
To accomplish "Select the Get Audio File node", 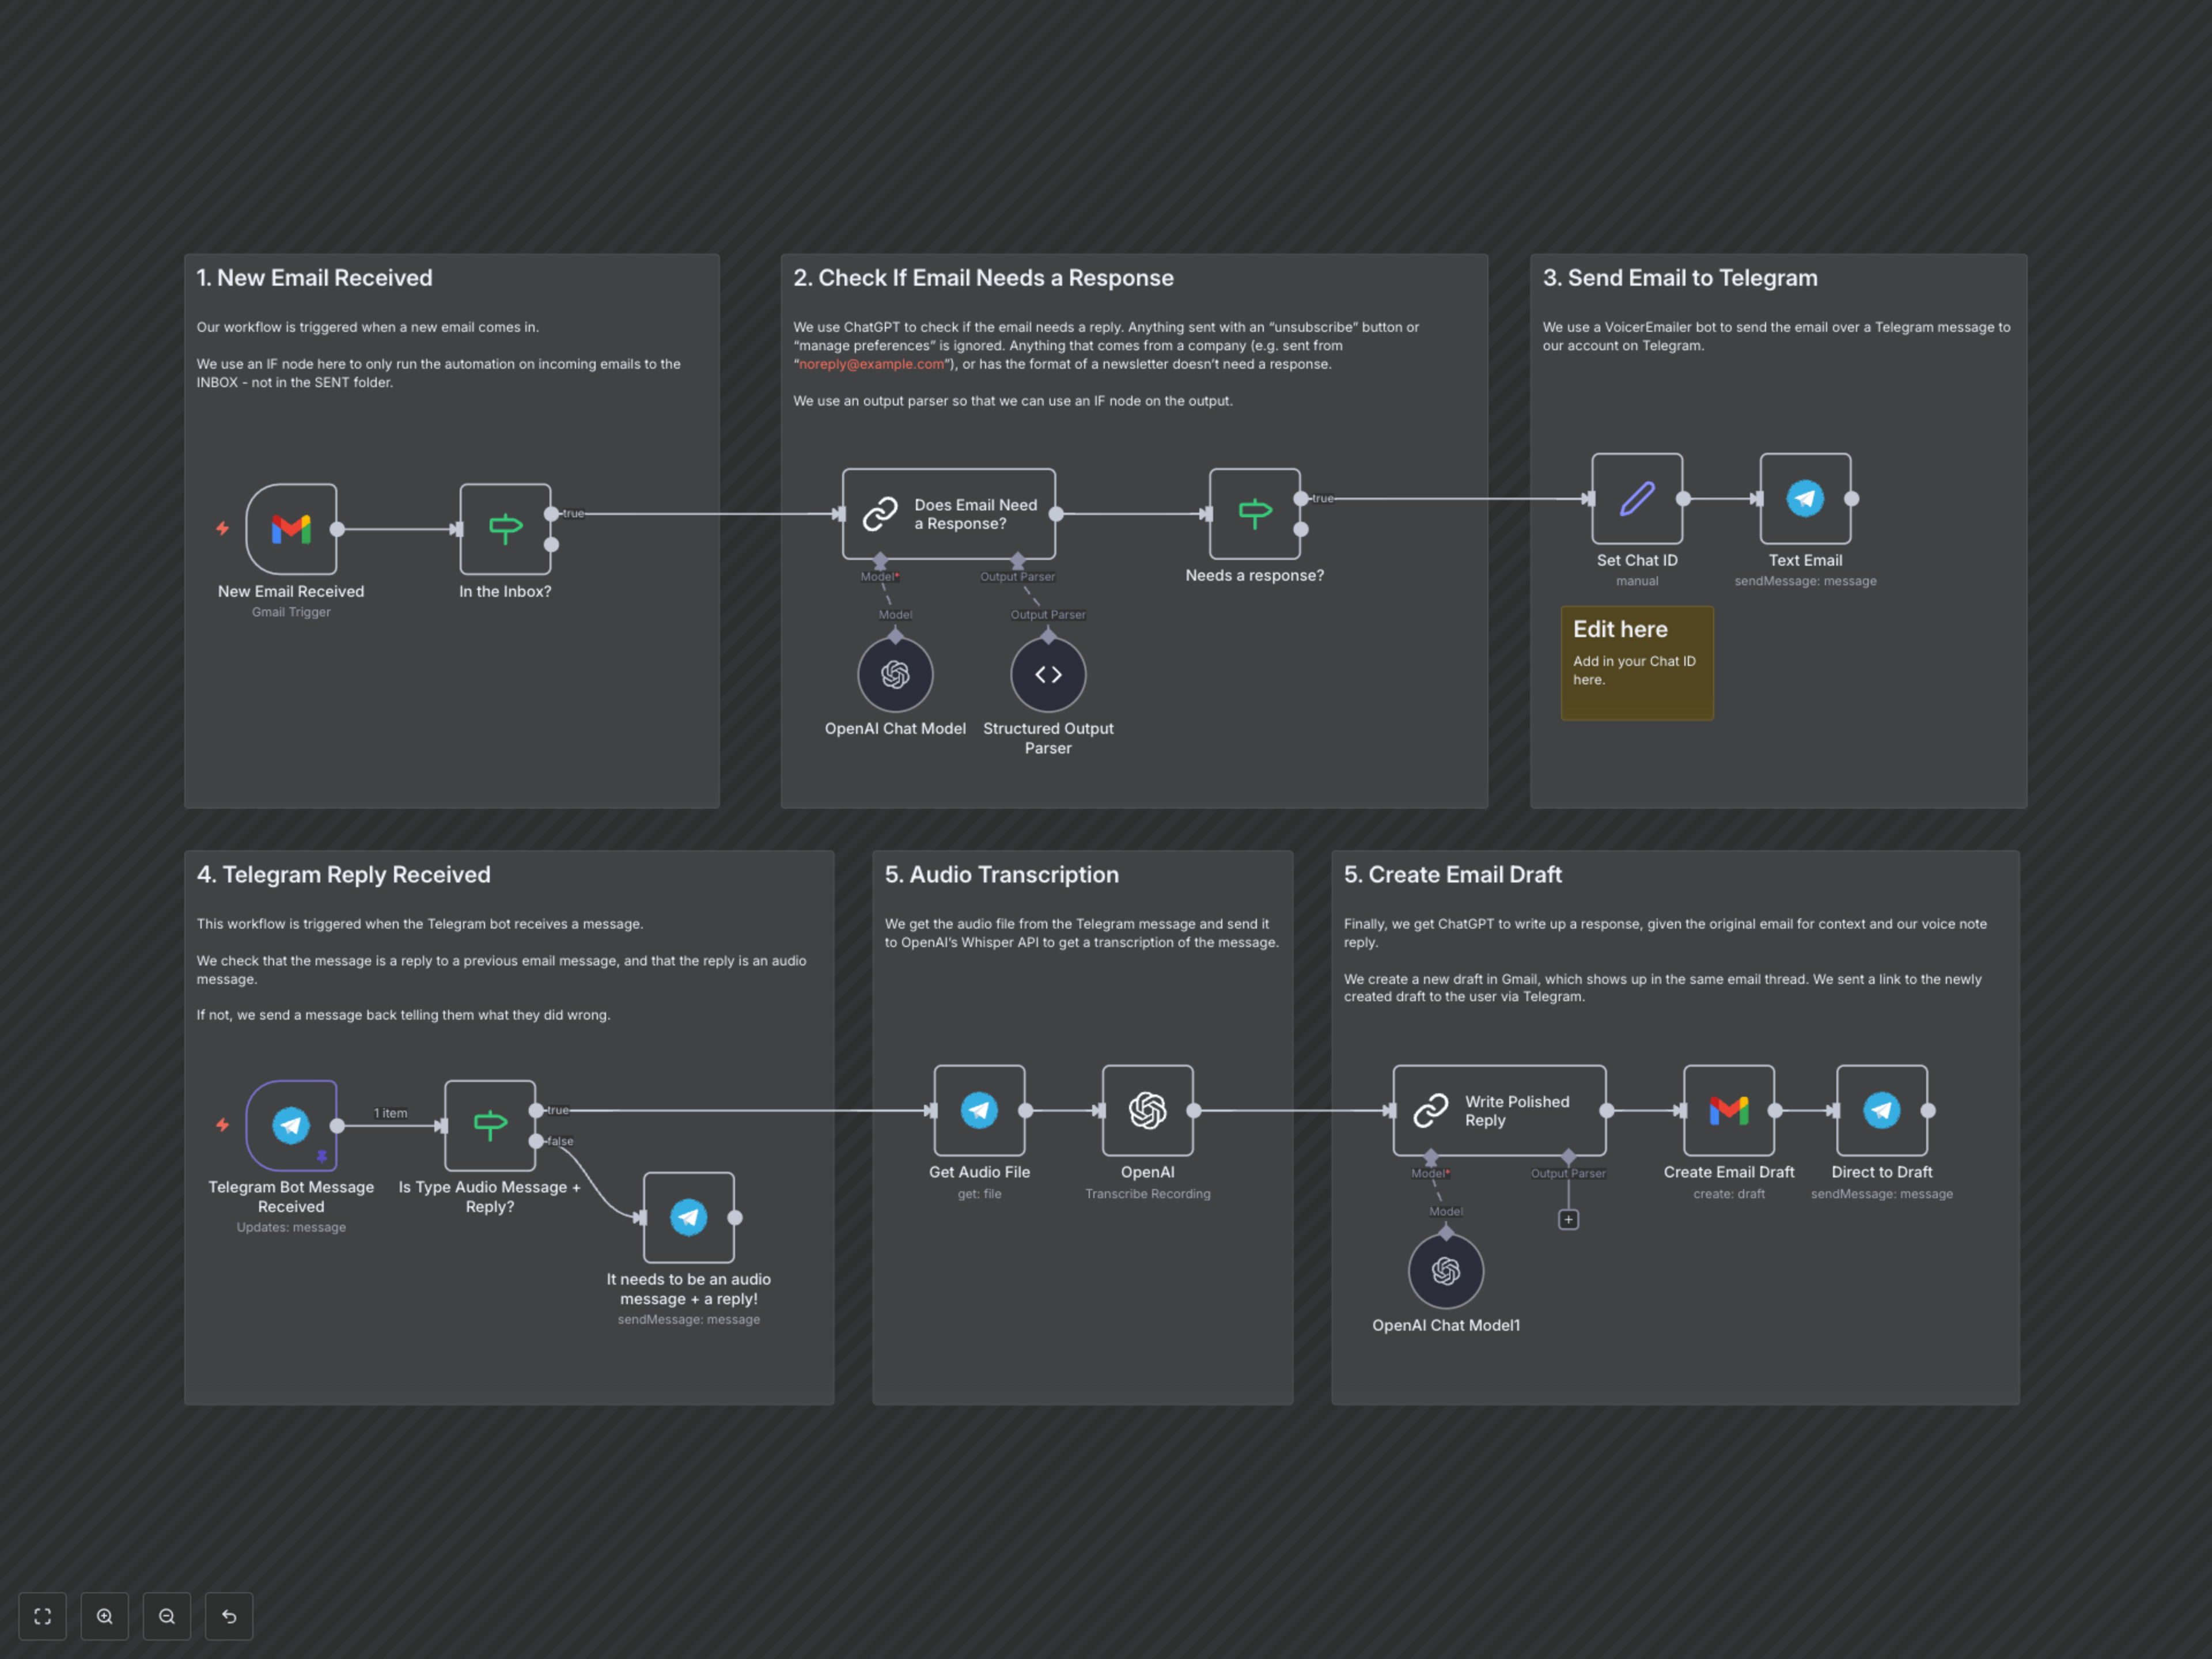I will pyautogui.click(x=979, y=1110).
